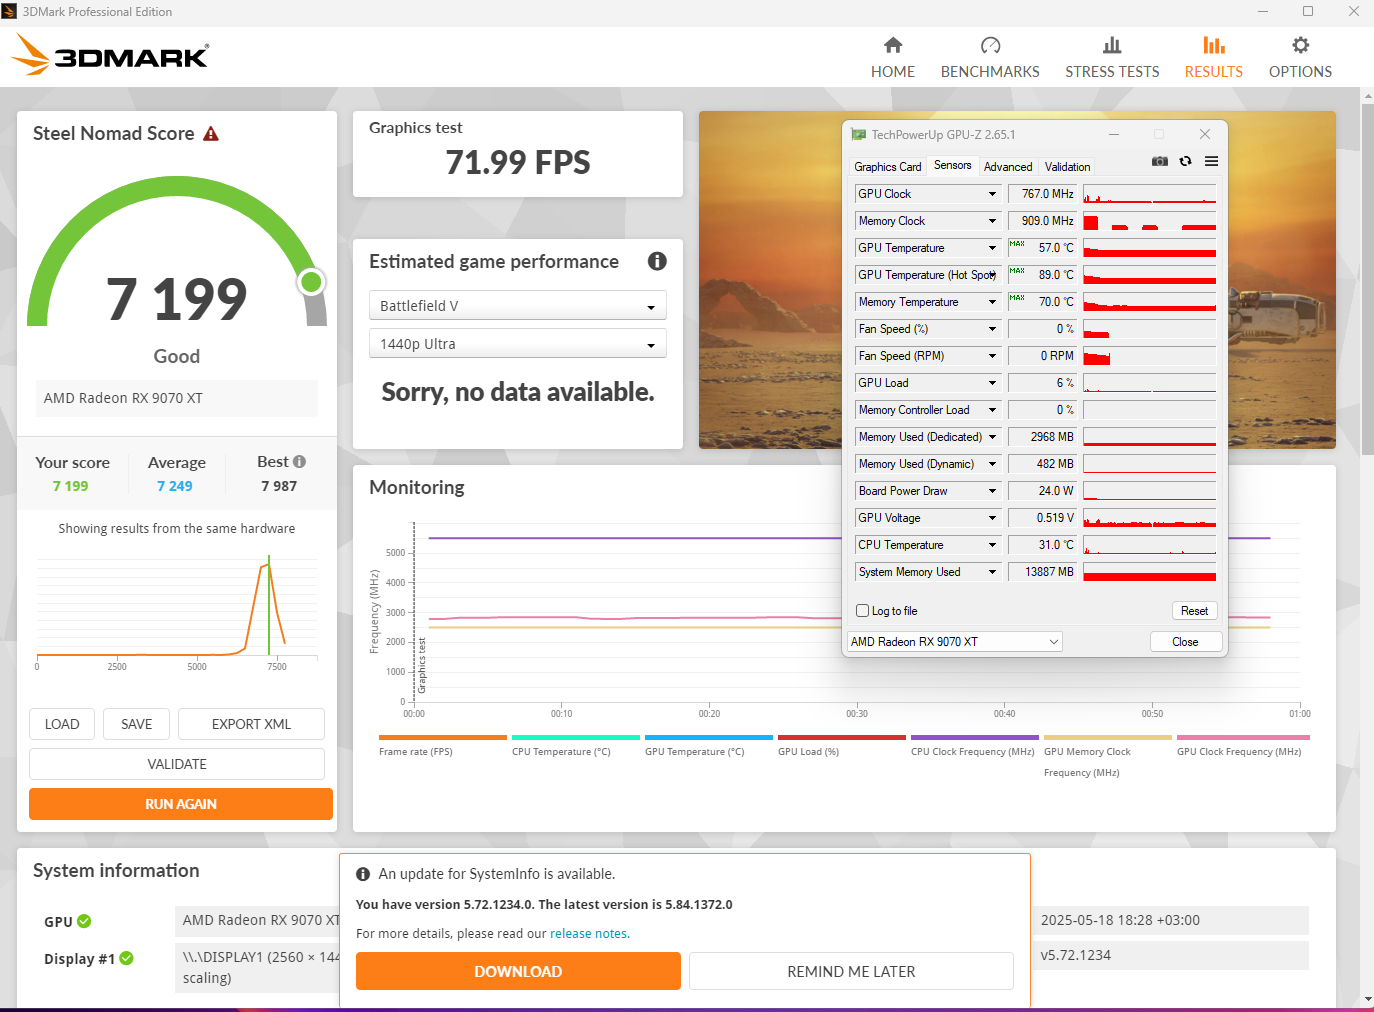Open the GPU-Z hamburger menu

point(1211,161)
